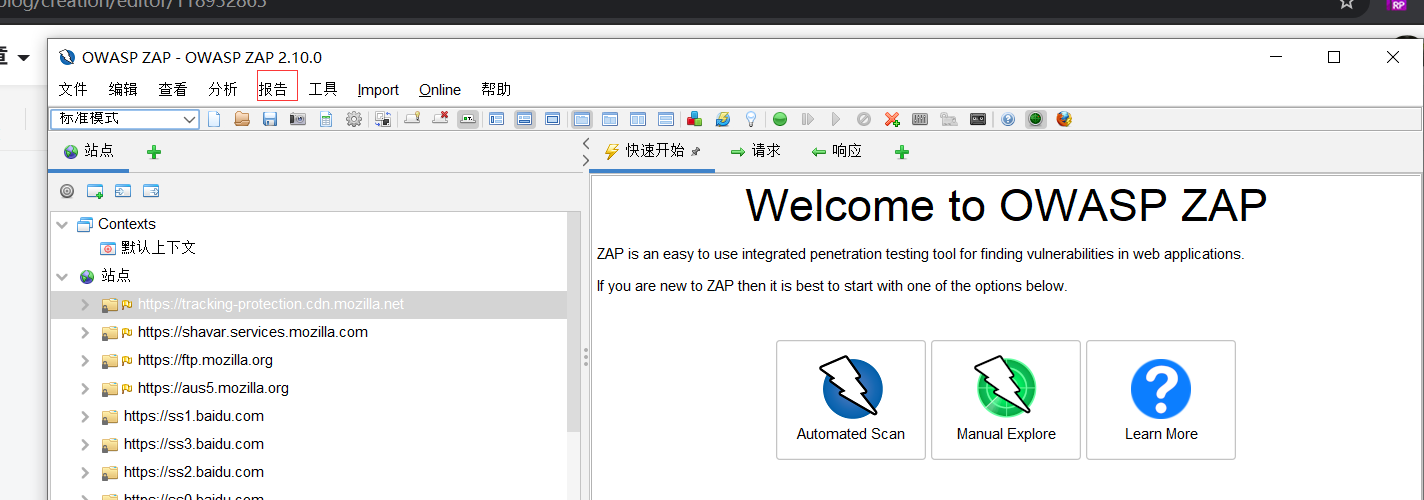1424x500 pixels.
Task: Expand the shavar.services.mozilla.com node
Action: 86,332
